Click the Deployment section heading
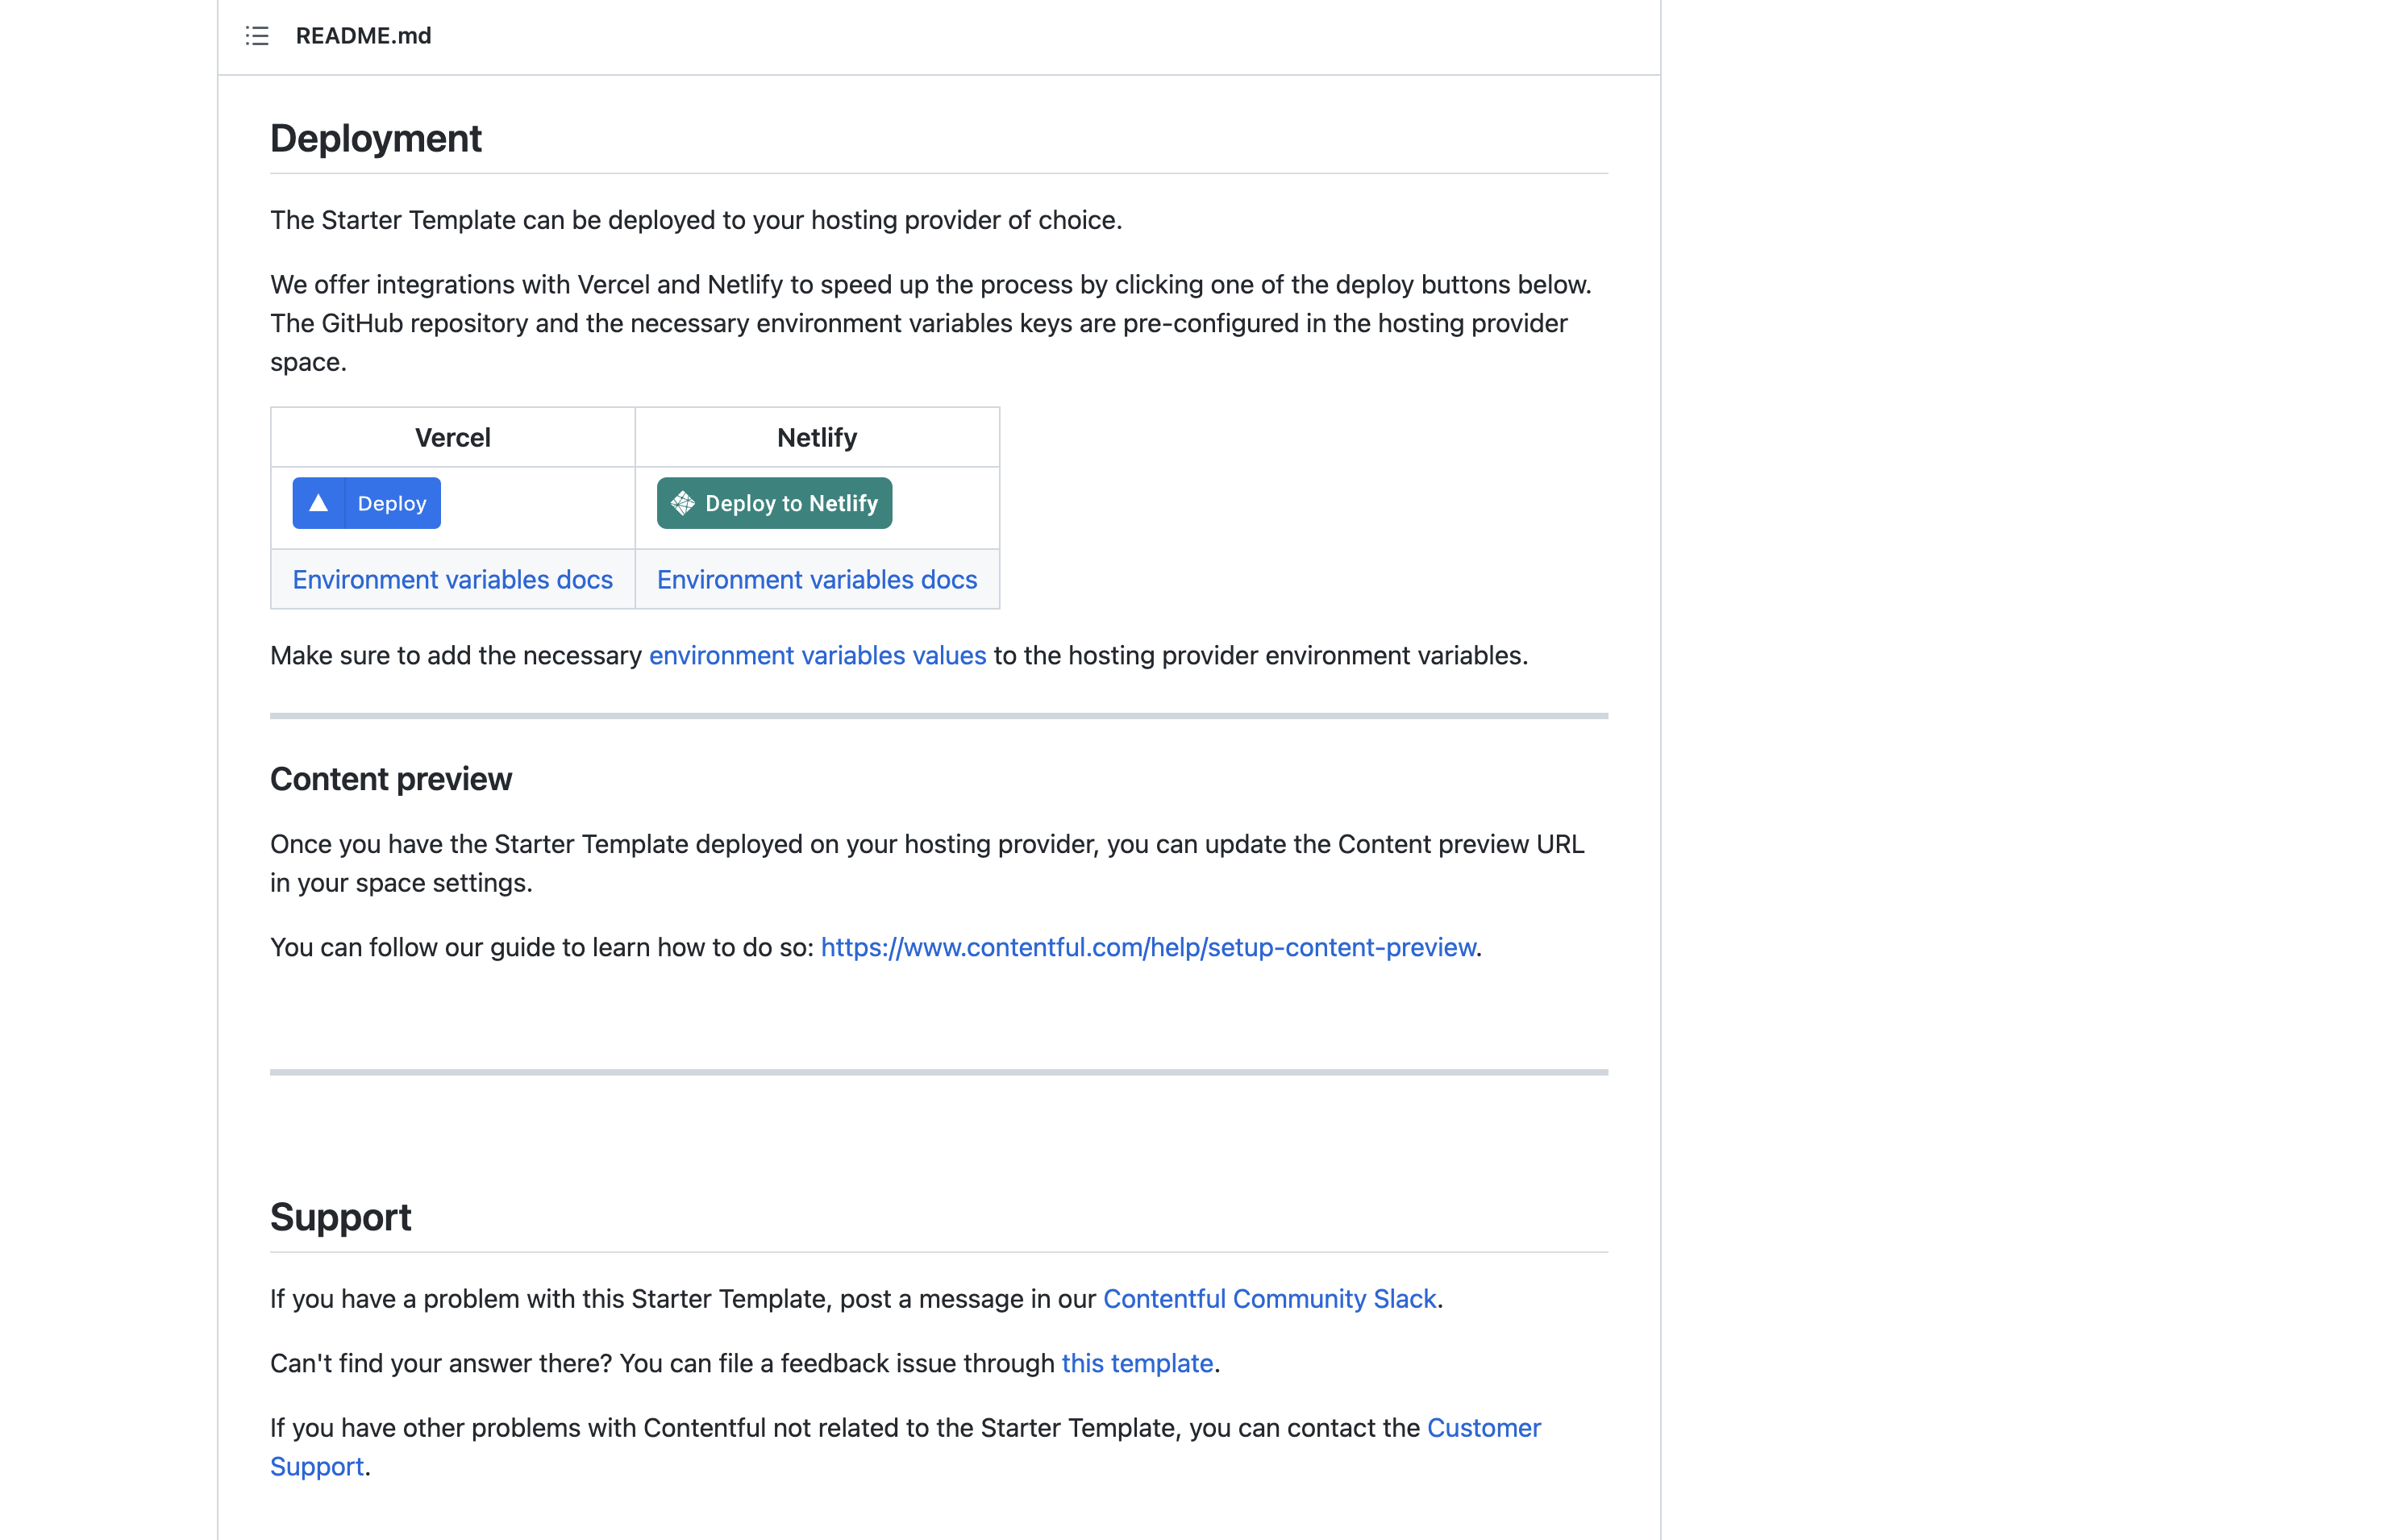The height and width of the screenshot is (1540, 2393). click(376, 138)
